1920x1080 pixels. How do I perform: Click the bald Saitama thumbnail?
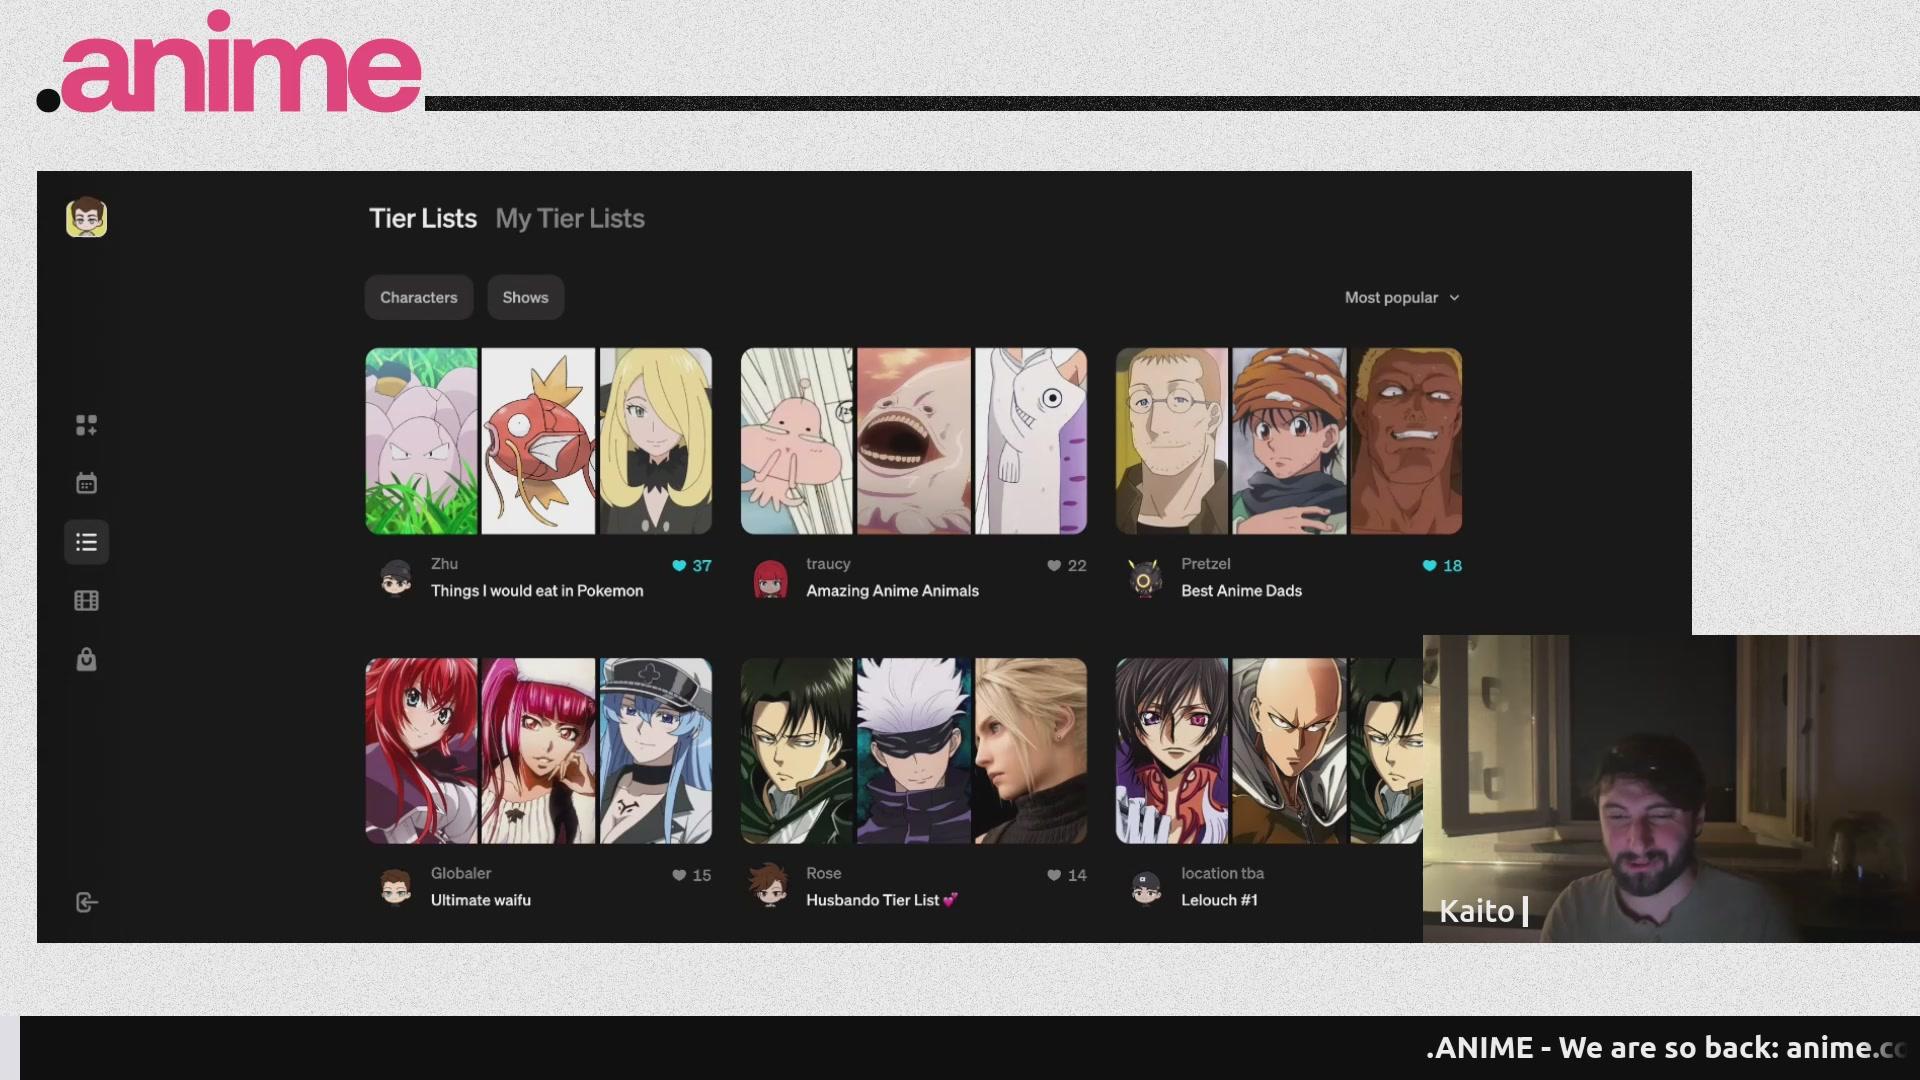pyautogui.click(x=1289, y=751)
